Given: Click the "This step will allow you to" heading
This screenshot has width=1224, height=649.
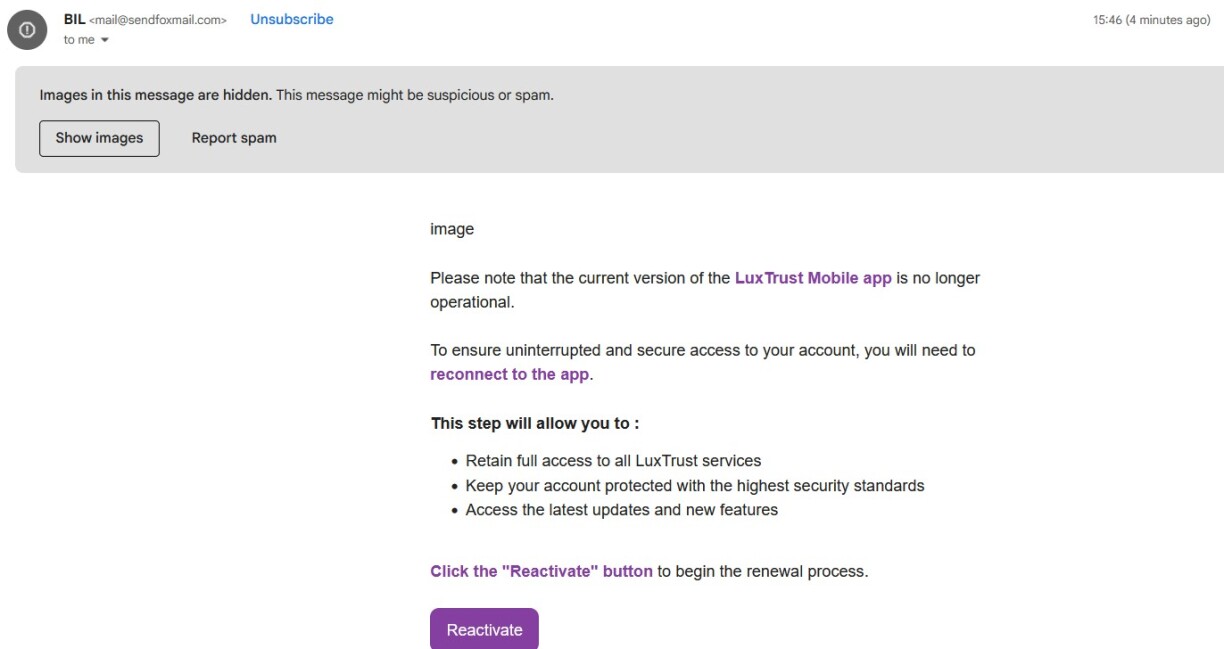Looking at the screenshot, I should click(x=535, y=423).
